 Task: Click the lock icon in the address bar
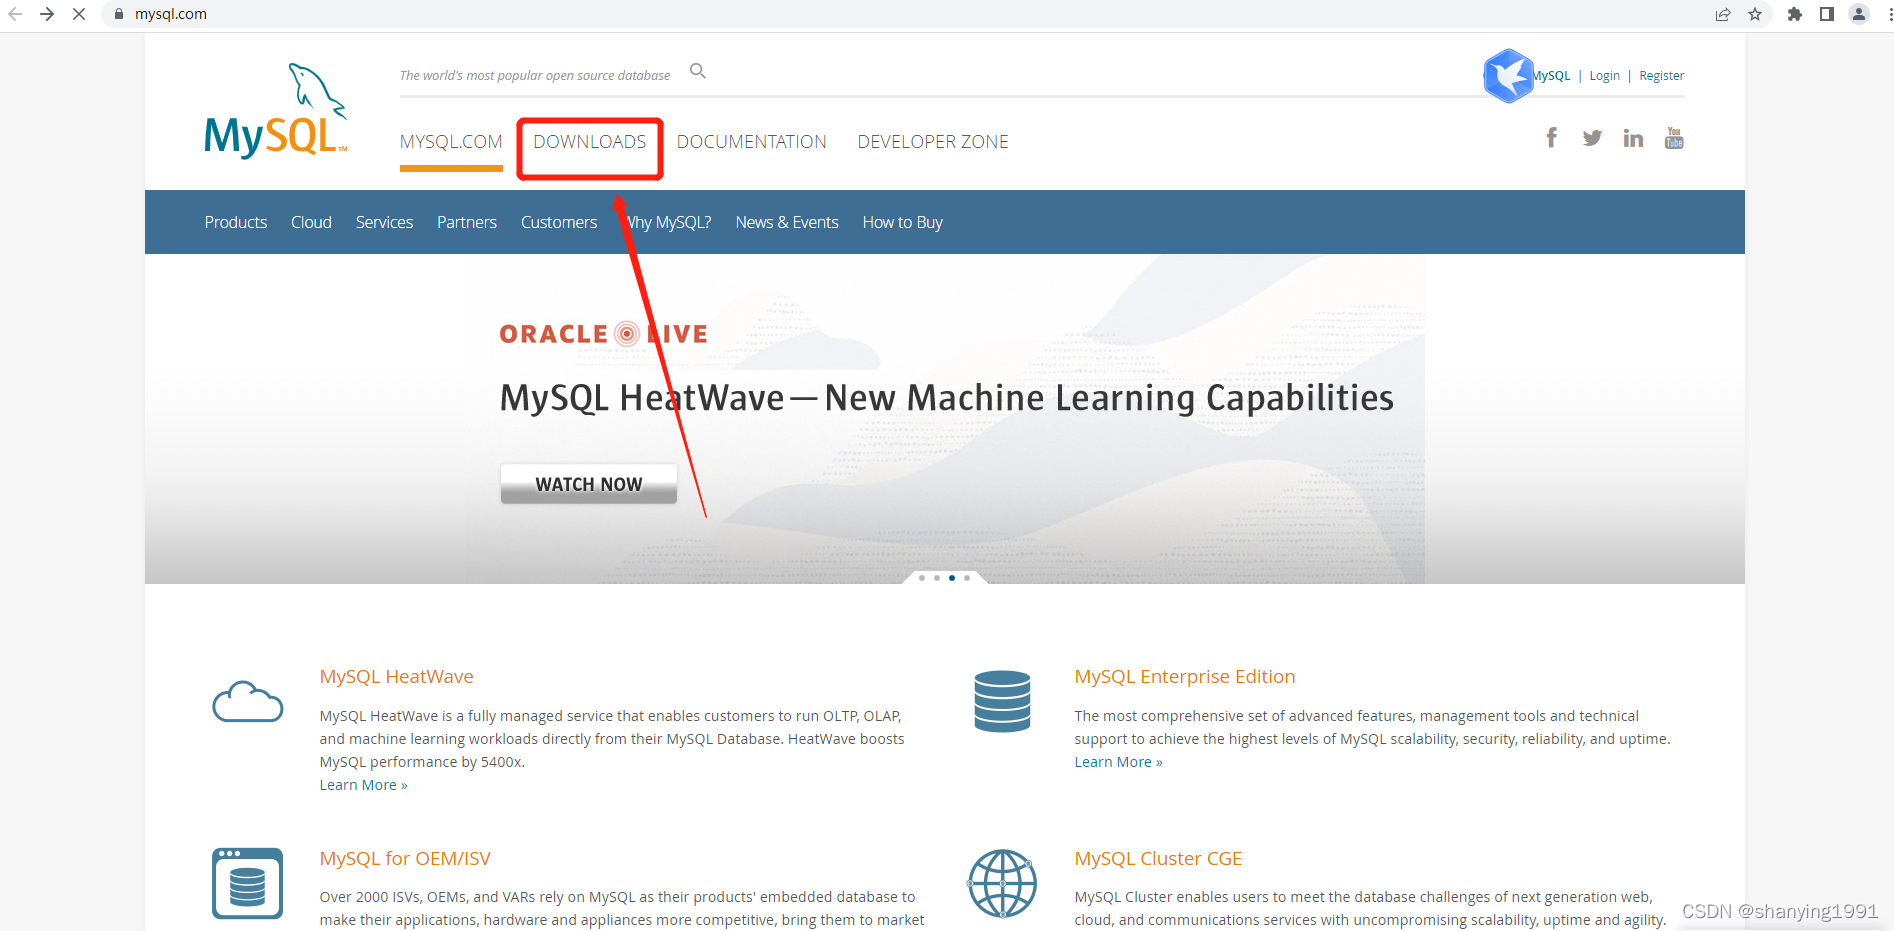tap(119, 14)
